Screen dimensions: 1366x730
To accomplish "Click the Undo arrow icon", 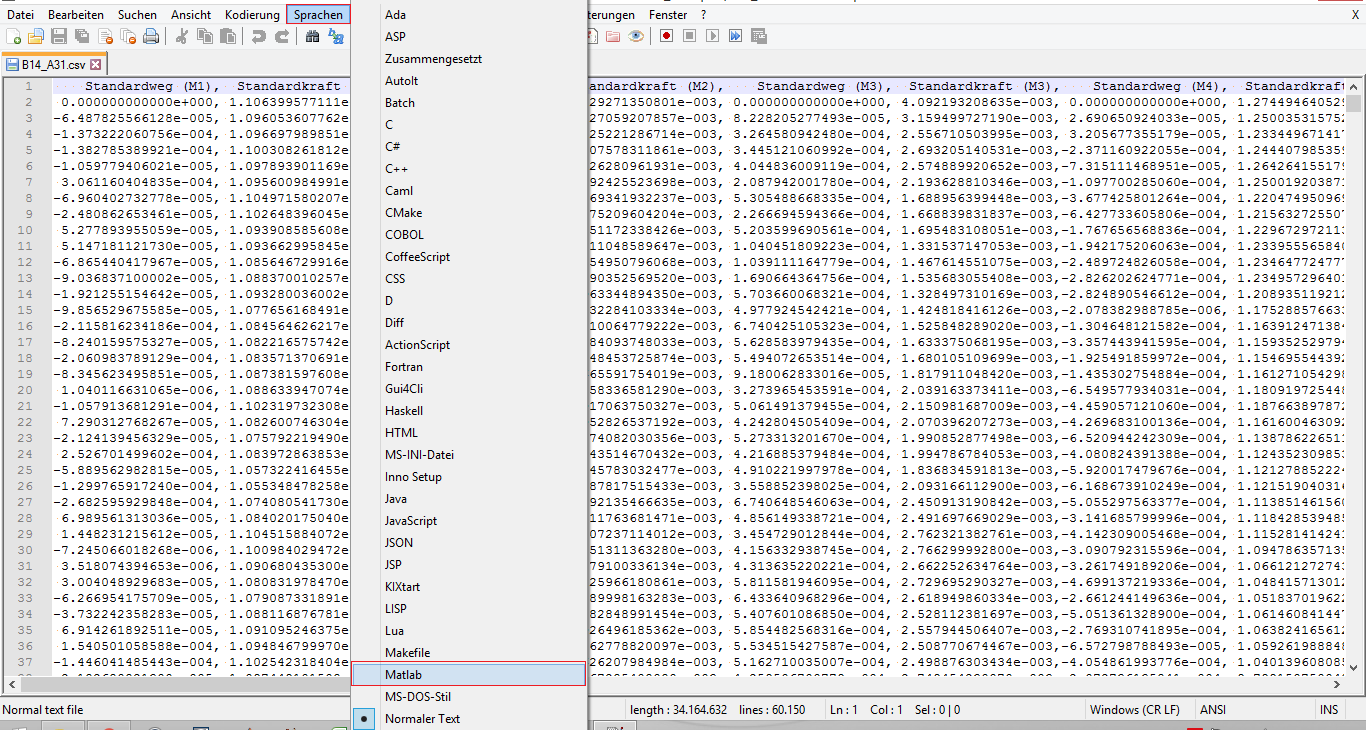I will (259, 37).
